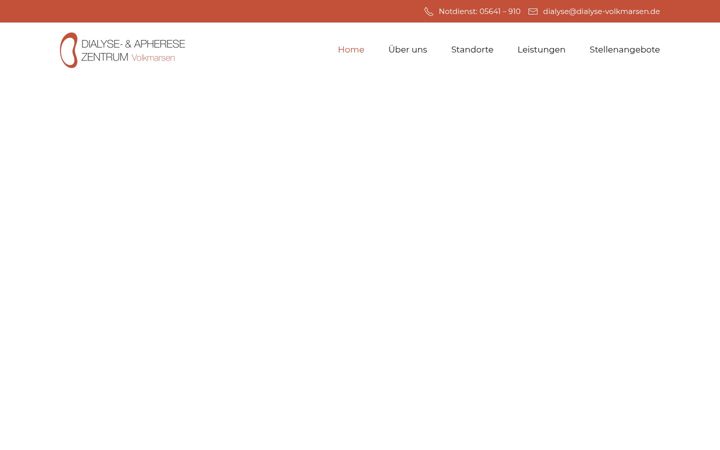720x450 pixels.
Task: Open the Home menu item
Action: [351, 50]
